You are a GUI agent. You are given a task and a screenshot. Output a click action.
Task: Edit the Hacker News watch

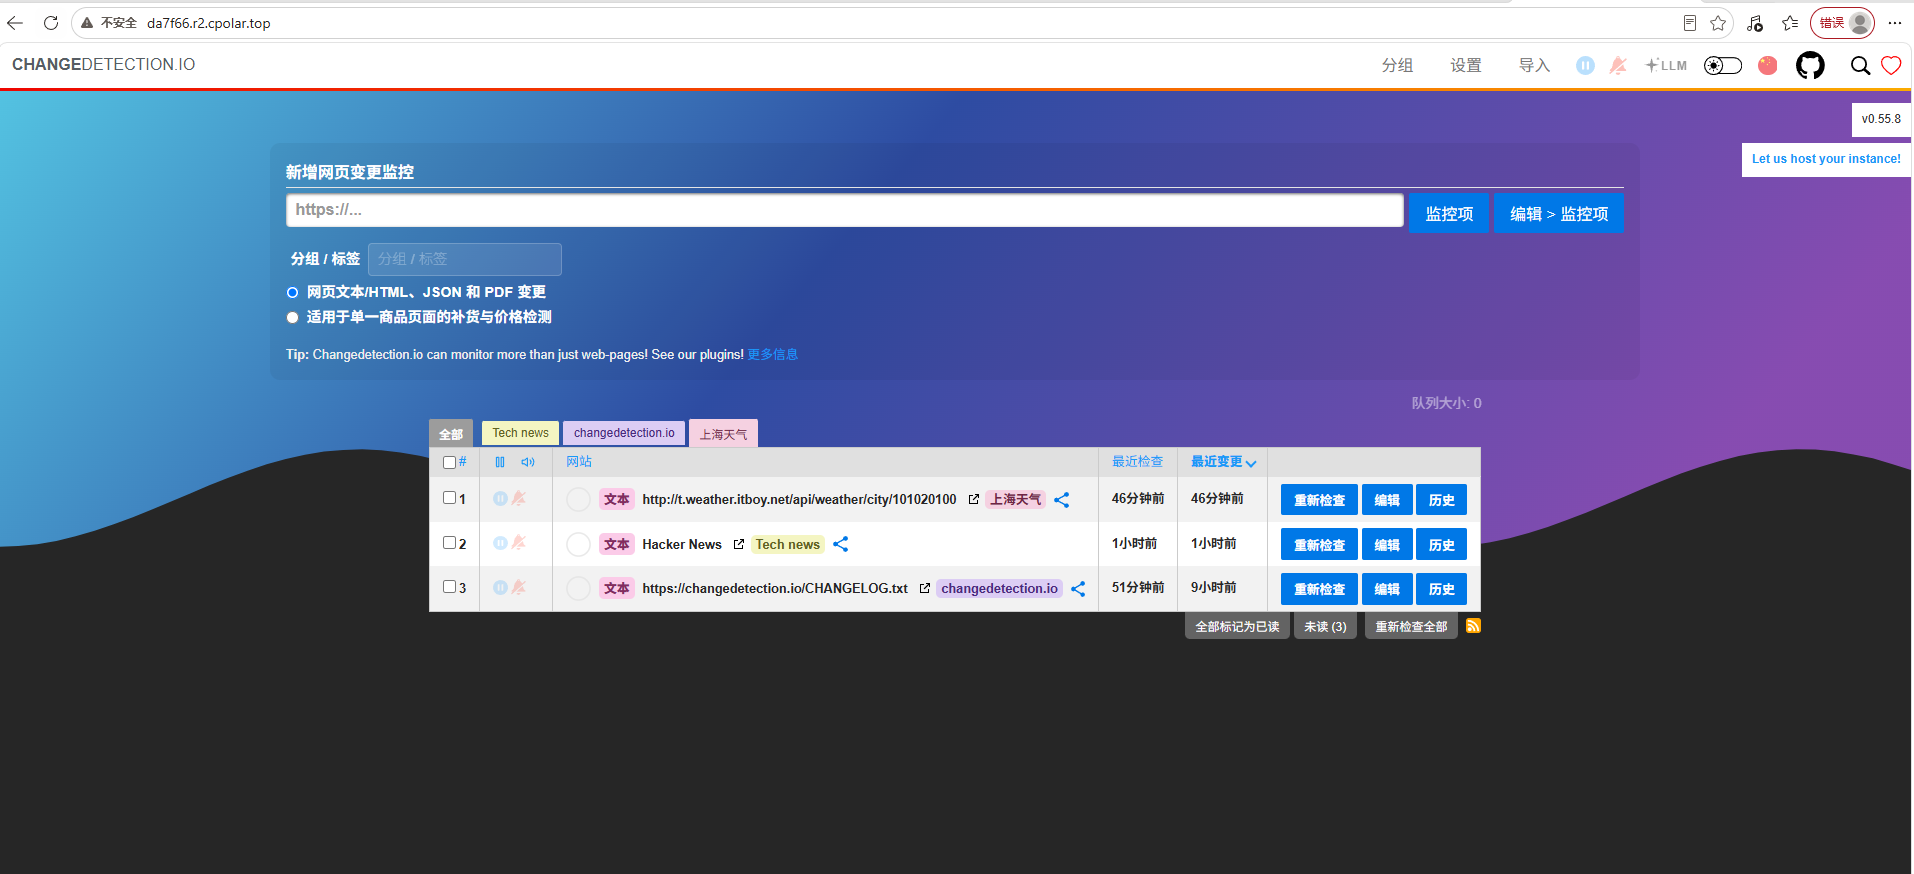(1387, 545)
